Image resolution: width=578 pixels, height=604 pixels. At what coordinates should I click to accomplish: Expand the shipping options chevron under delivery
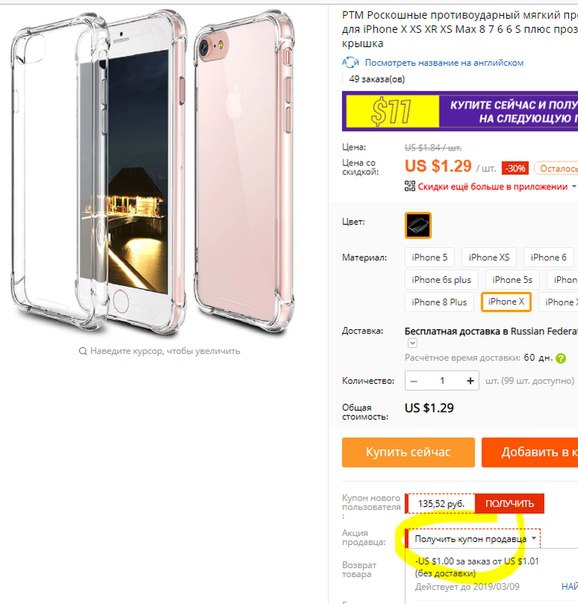point(412,343)
